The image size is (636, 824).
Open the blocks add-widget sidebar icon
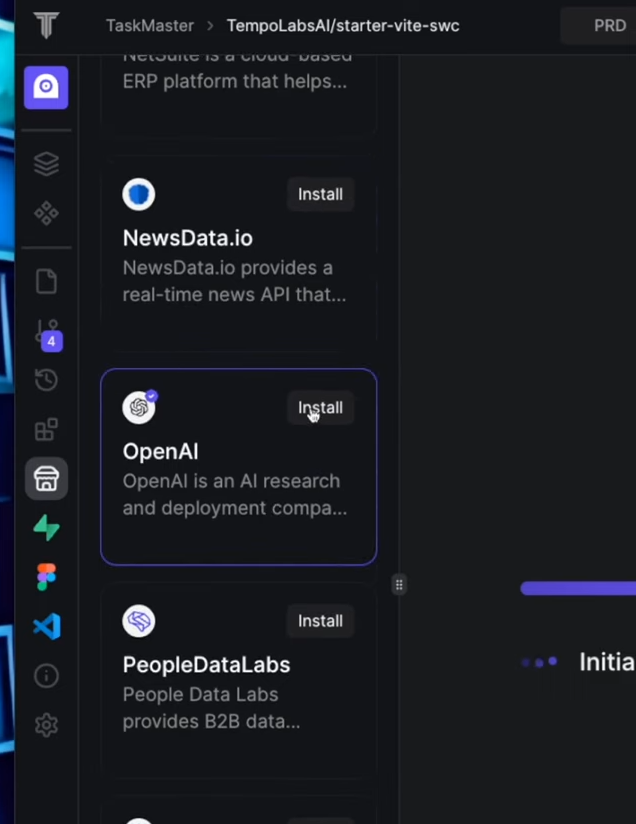click(x=46, y=429)
